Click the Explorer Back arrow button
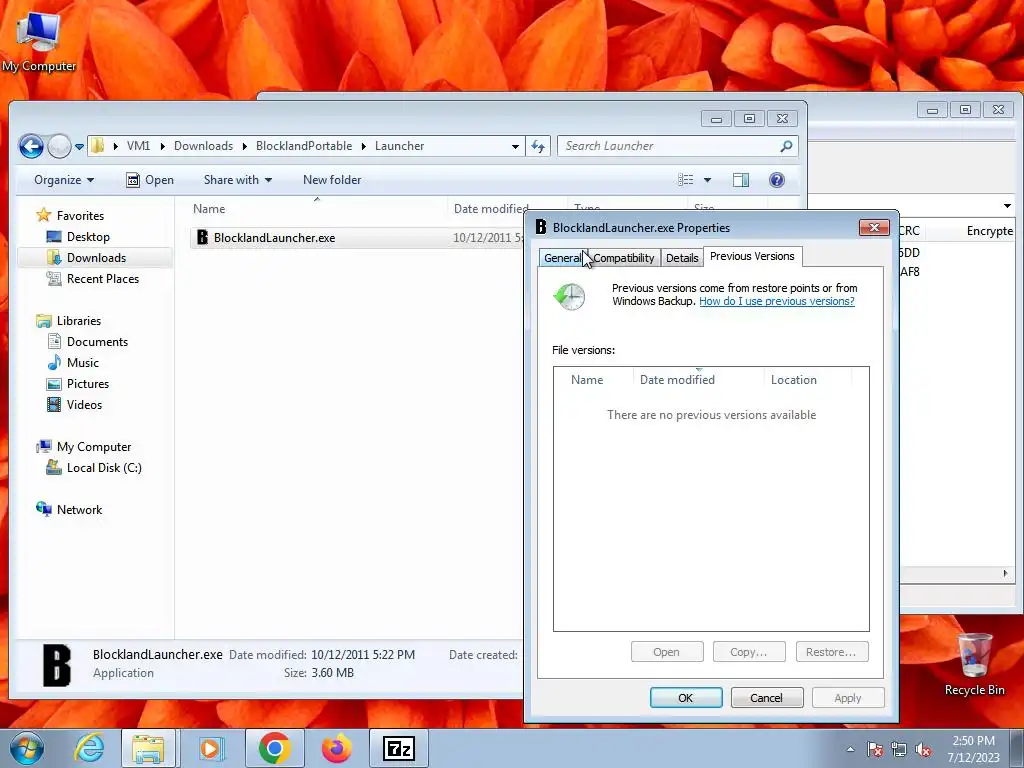This screenshot has width=1024, height=768. [x=31, y=146]
